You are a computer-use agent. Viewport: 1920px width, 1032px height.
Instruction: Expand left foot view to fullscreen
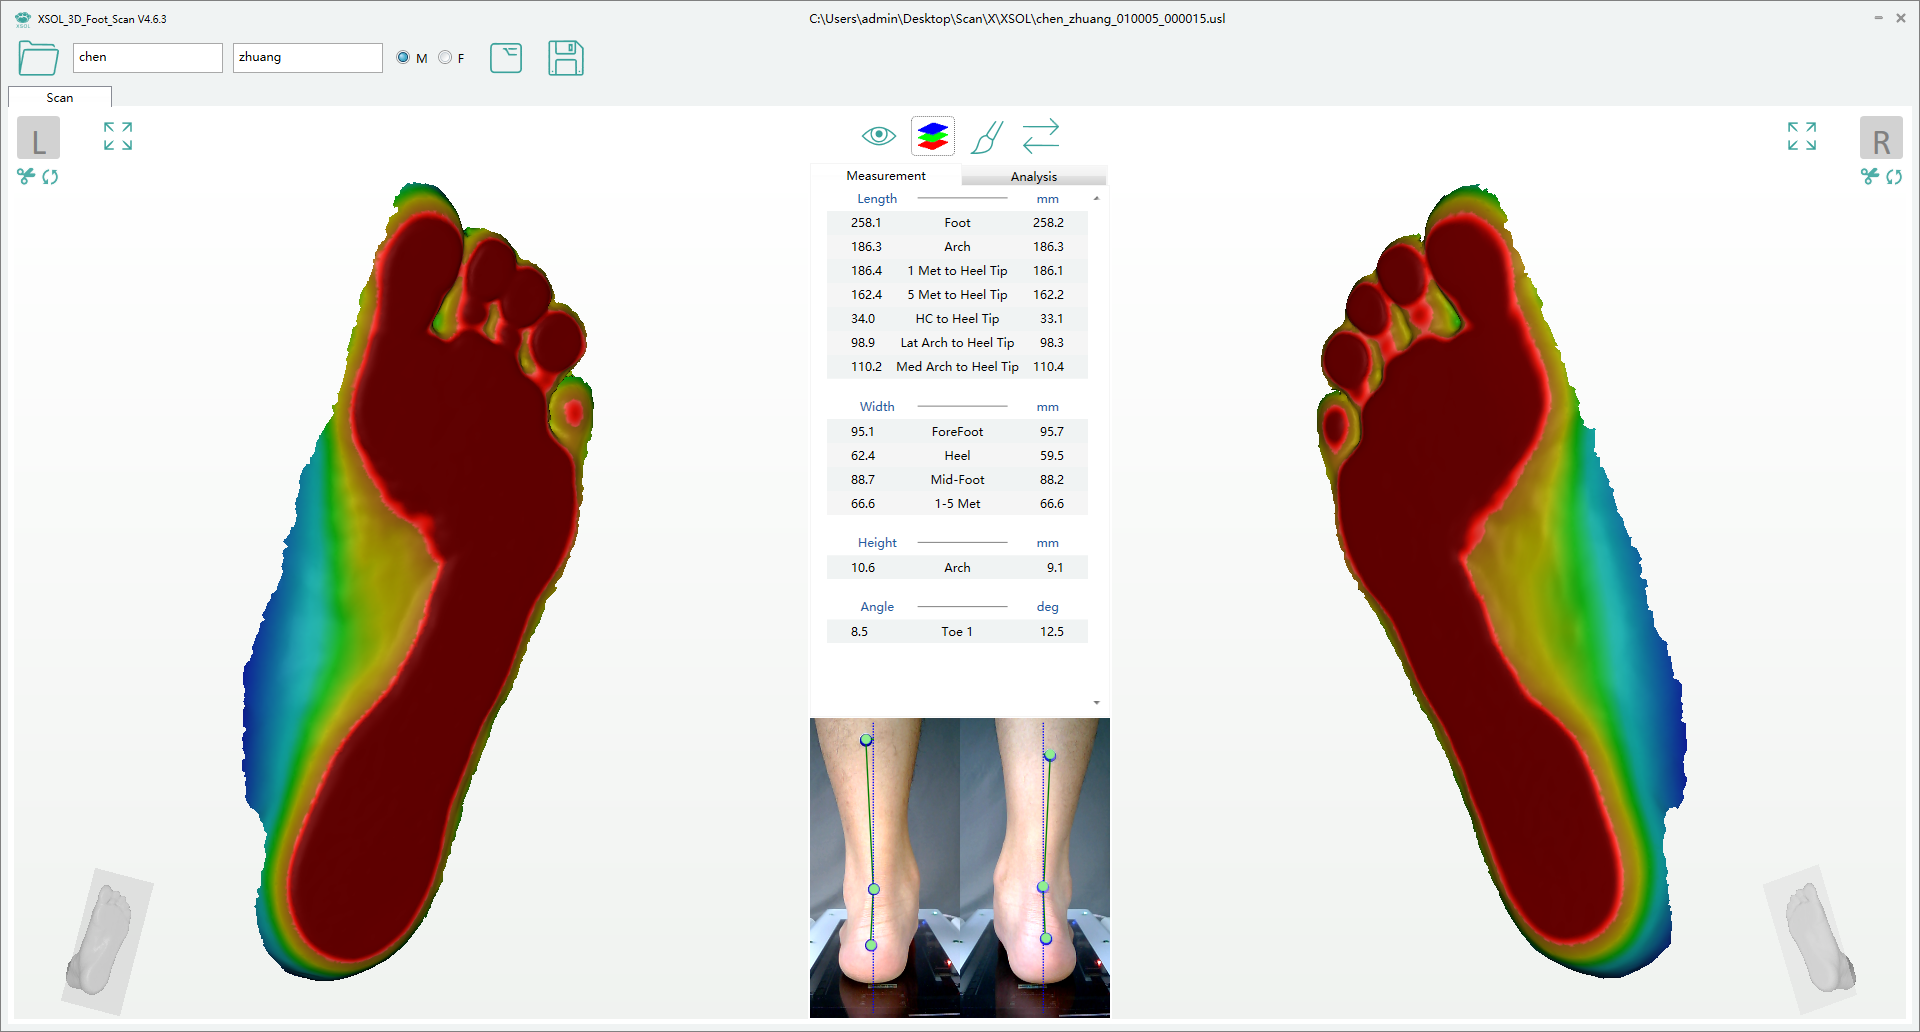[118, 136]
